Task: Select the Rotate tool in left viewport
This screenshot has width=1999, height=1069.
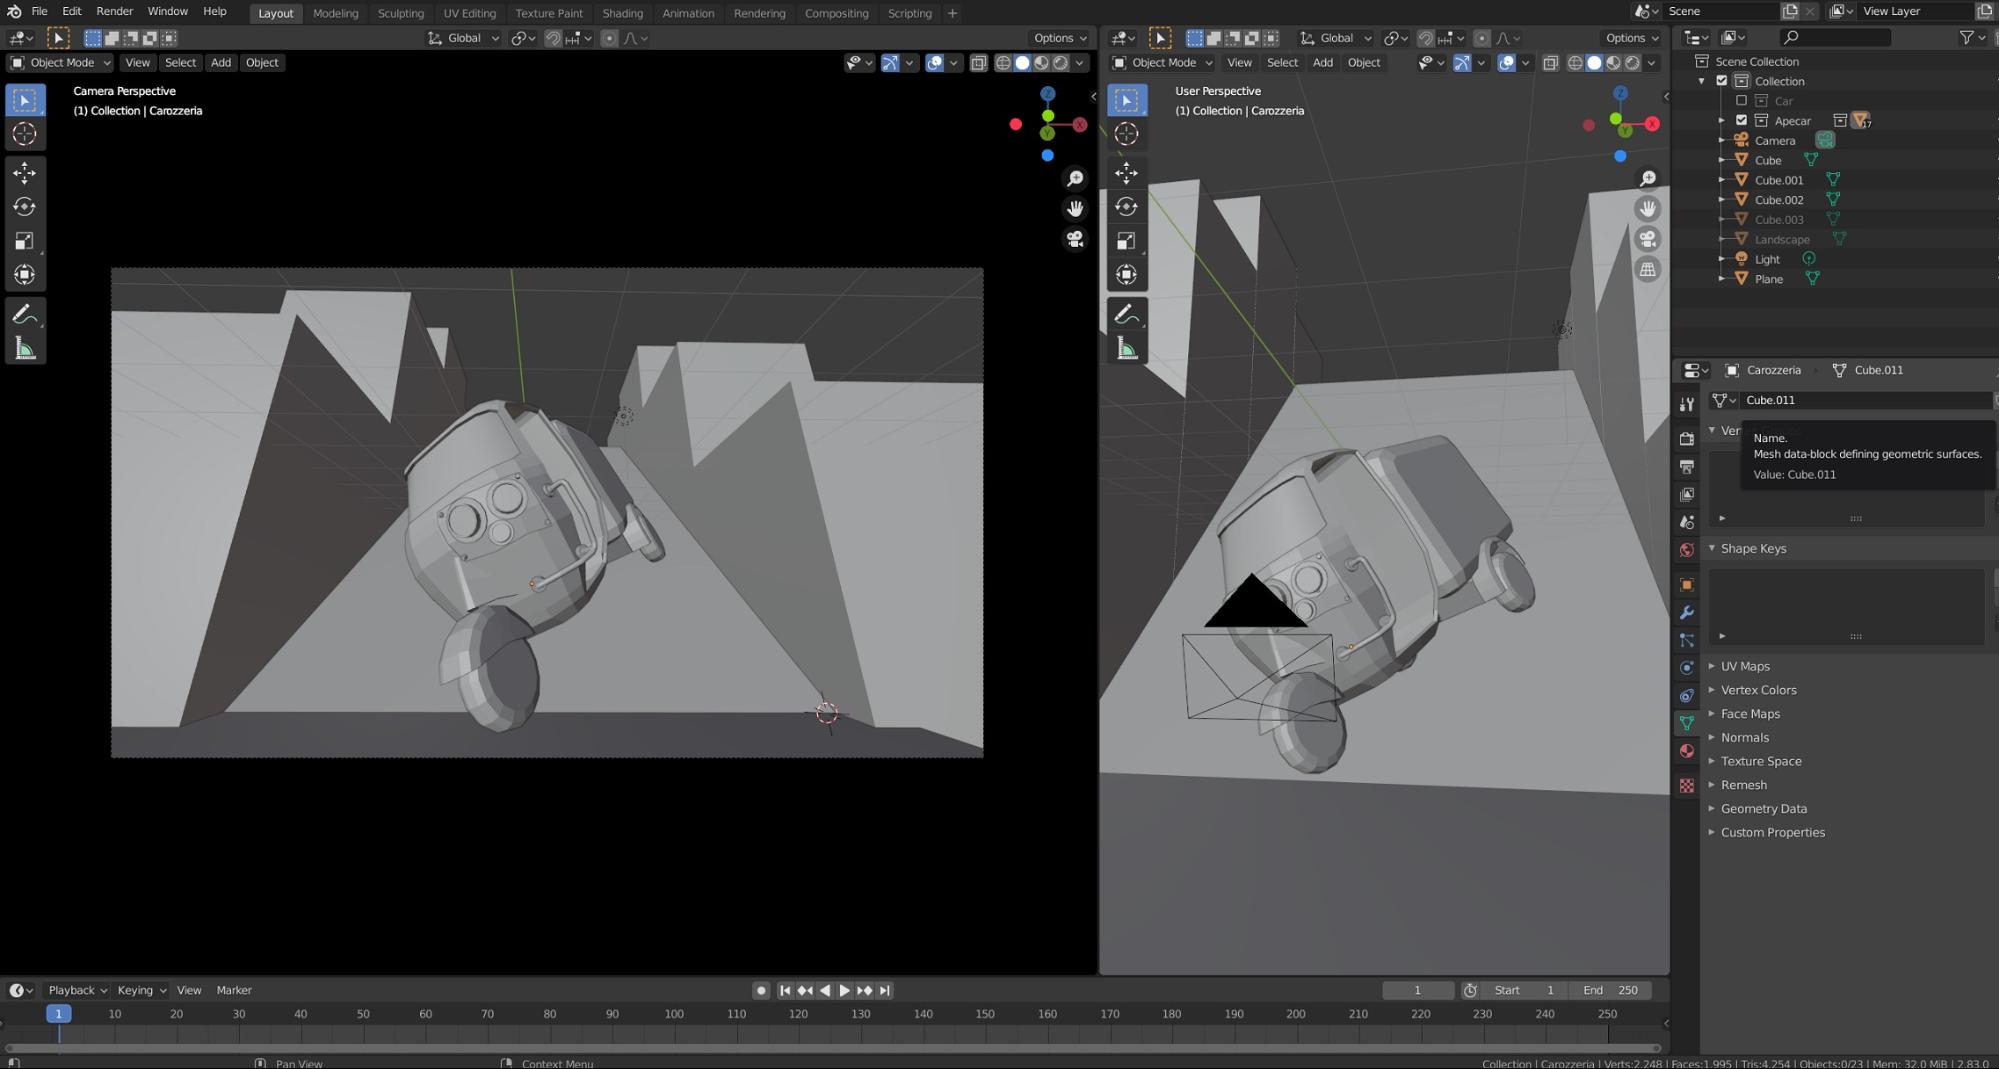Action: point(25,207)
